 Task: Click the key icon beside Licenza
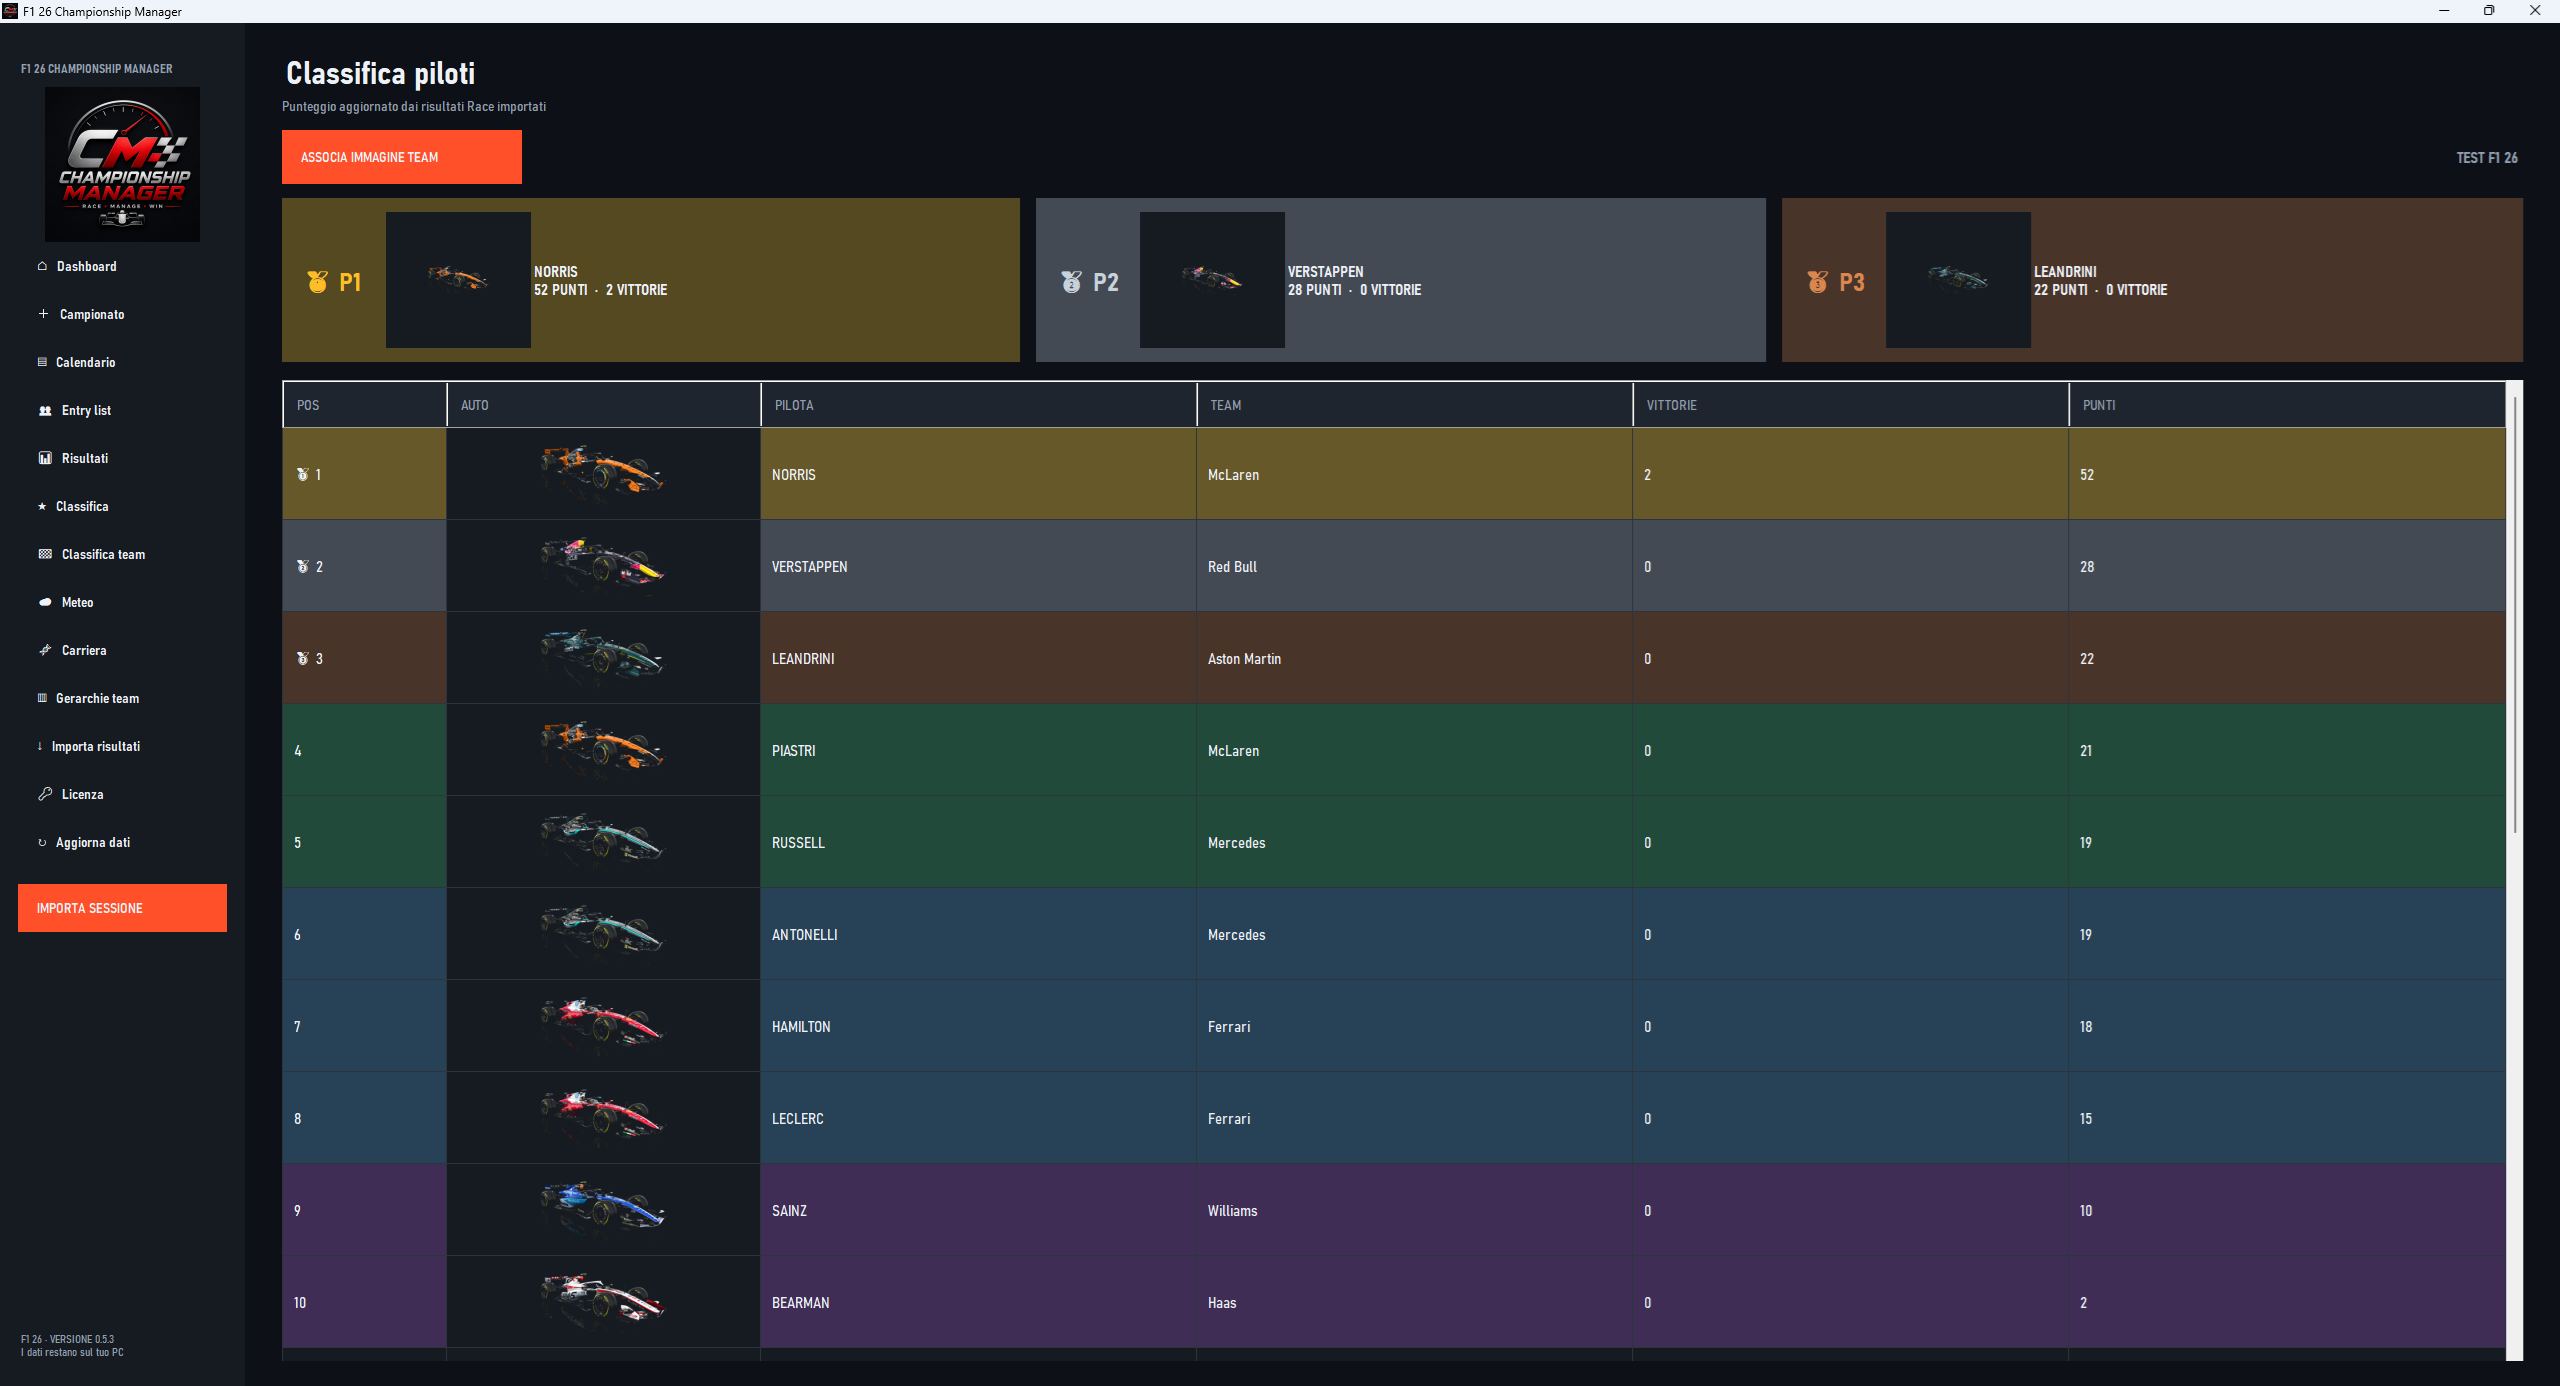click(45, 794)
